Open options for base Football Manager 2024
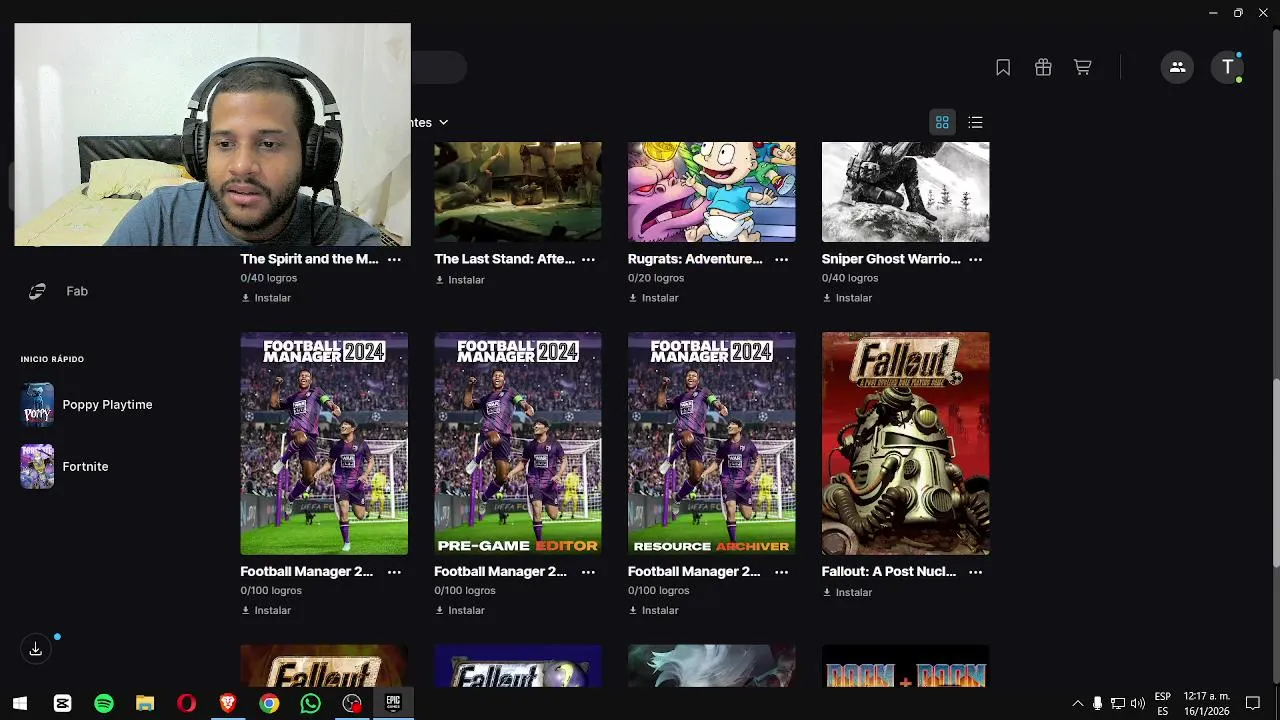Image resolution: width=1280 pixels, height=720 pixels. pyautogui.click(x=394, y=572)
